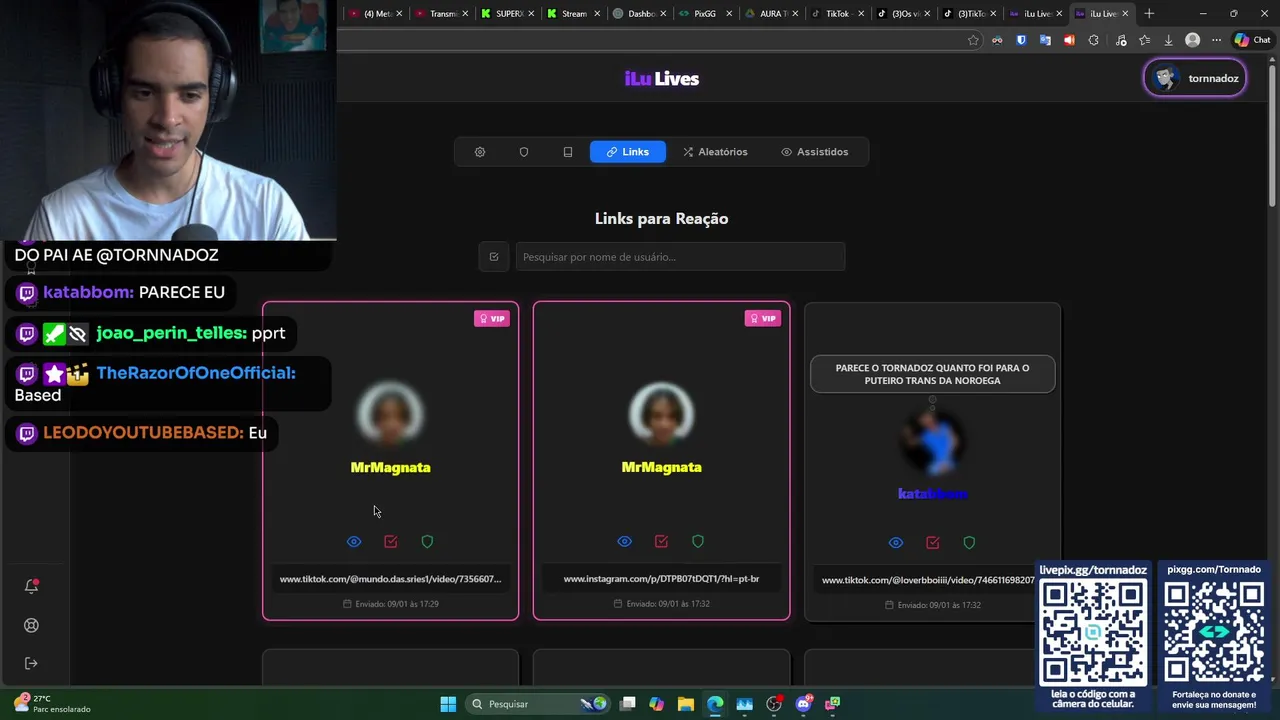Screen dimensions: 1280x720
Task: Open Edge settings and more menu
Action: point(1216,40)
